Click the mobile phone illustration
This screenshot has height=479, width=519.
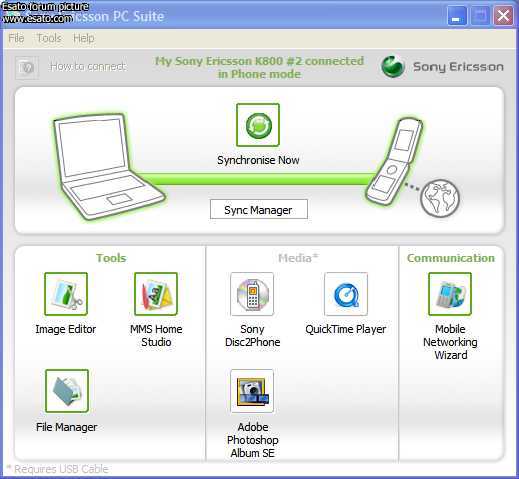393,161
